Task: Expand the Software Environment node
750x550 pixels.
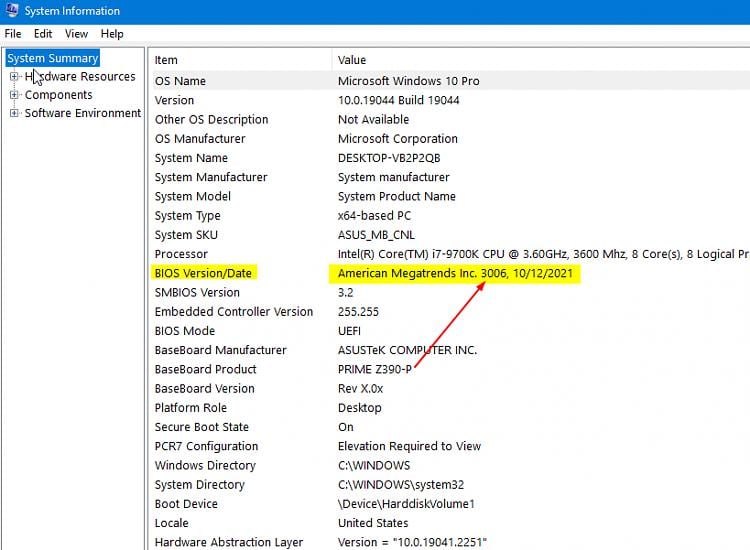Action: [x=14, y=113]
